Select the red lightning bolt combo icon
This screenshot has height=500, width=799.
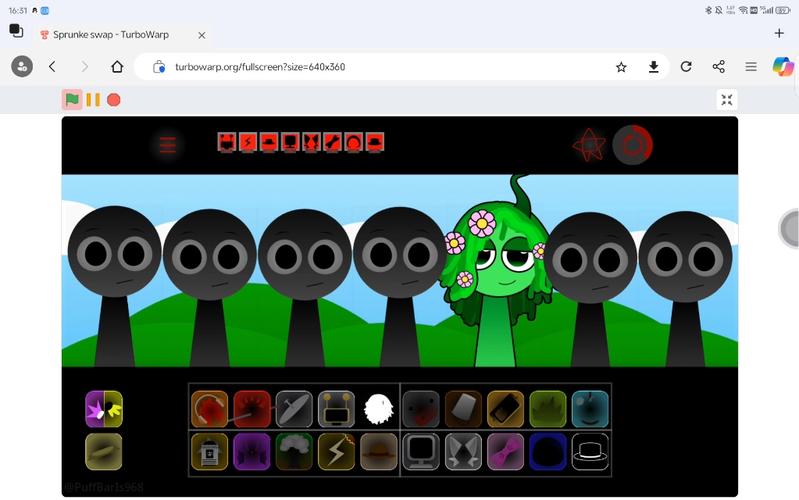tap(248, 142)
